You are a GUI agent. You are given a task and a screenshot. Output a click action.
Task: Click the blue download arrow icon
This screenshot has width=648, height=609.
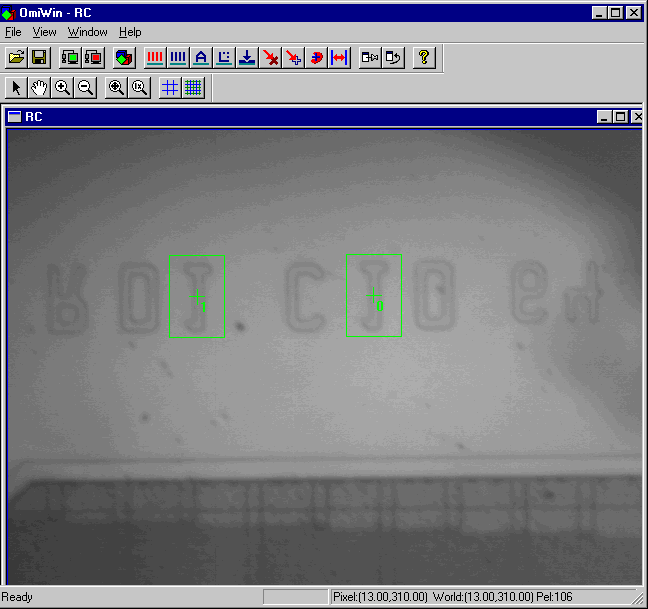point(247,57)
